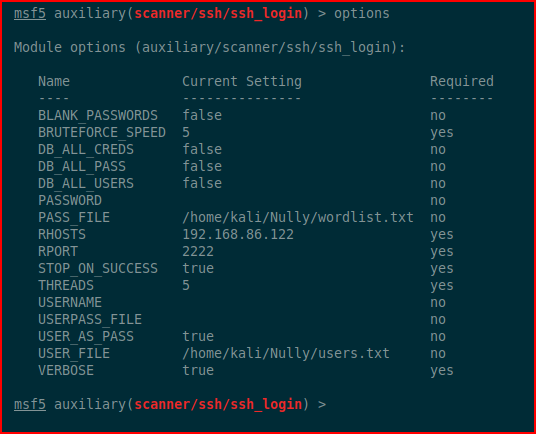Click the VERBOSE required 'yes' value
Screen dimensions: 536x434
pos(442,370)
